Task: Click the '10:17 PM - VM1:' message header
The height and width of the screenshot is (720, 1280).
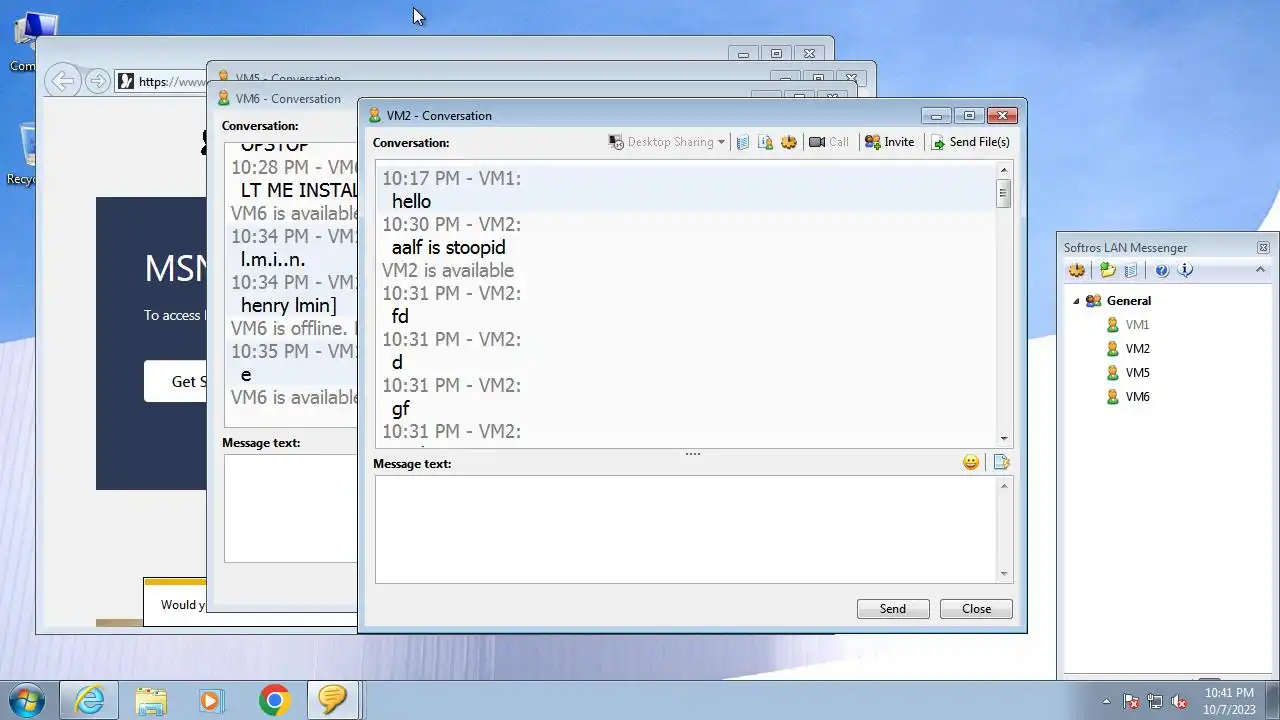Action: (x=451, y=178)
